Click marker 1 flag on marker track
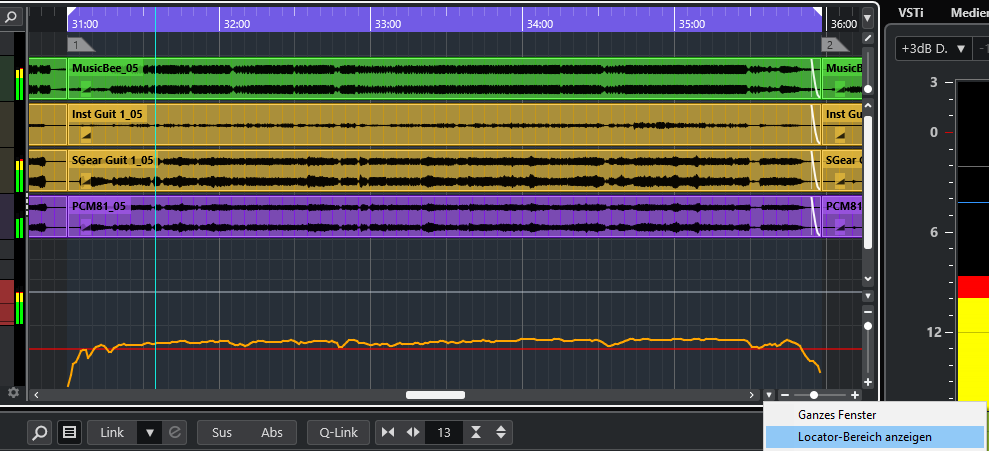 point(81,45)
